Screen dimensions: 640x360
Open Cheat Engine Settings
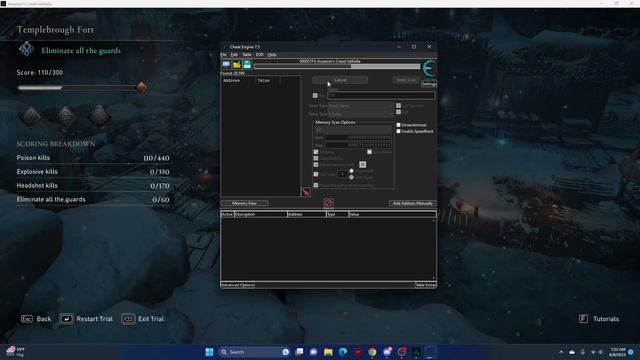coord(429,84)
